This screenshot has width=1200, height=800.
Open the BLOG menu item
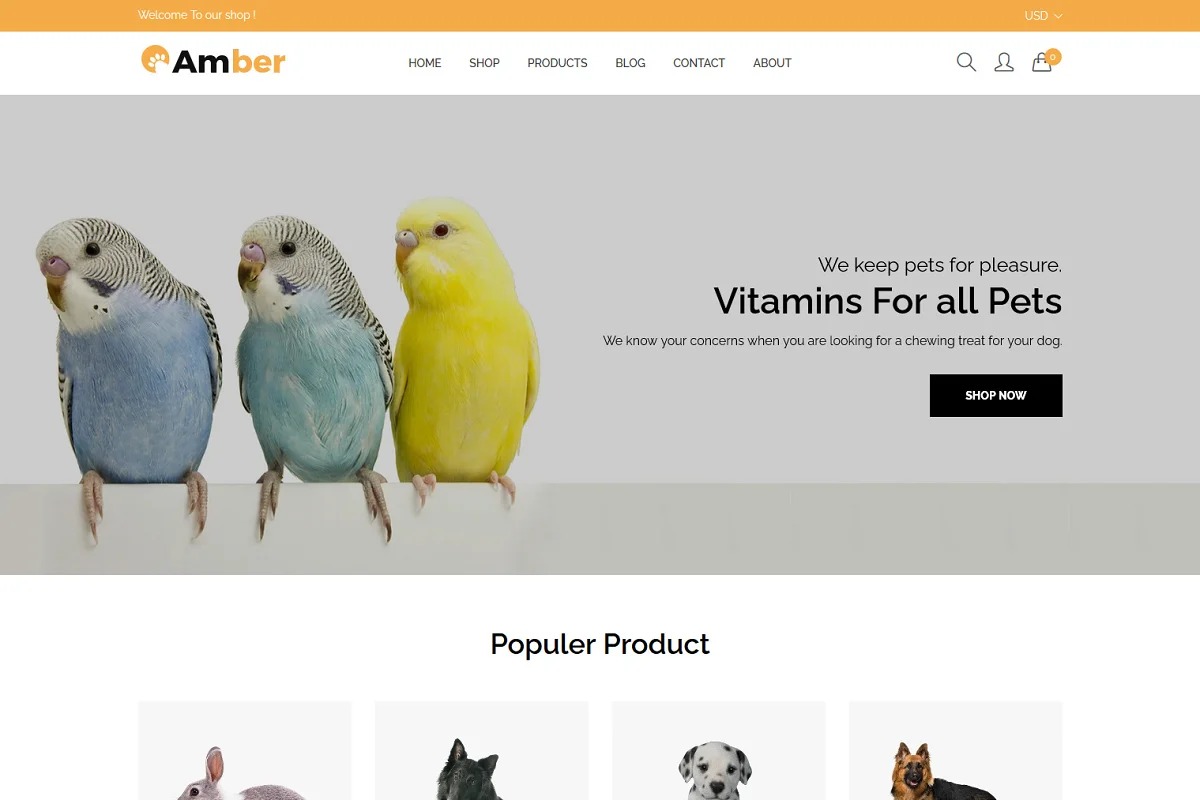(x=630, y=63)
